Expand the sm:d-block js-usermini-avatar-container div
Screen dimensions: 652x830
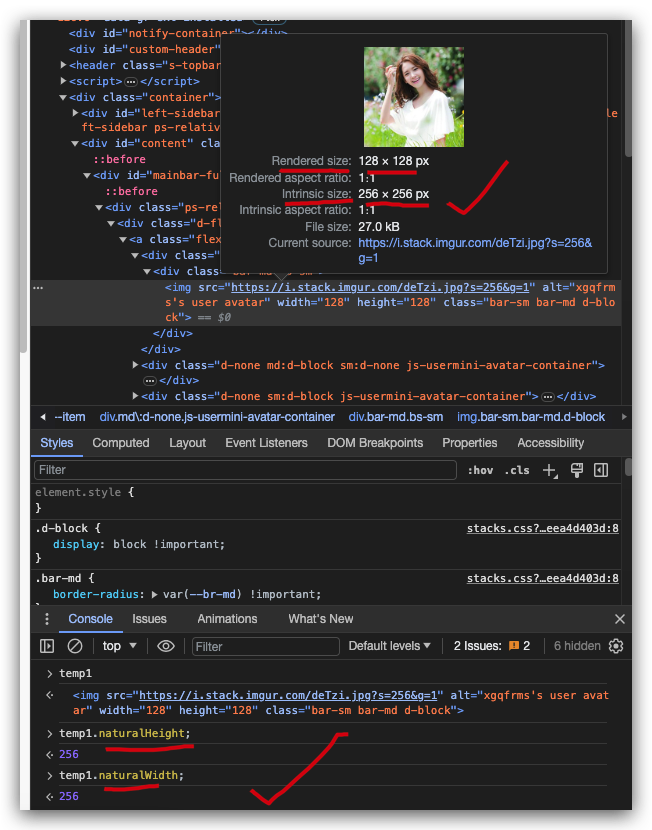(135, 396)
